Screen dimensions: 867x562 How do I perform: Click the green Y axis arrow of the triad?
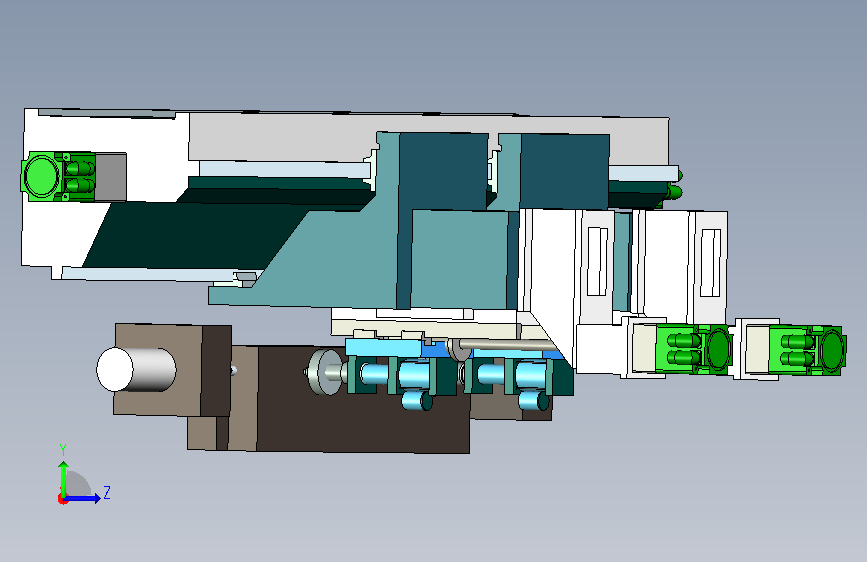(x=64, y=479)
